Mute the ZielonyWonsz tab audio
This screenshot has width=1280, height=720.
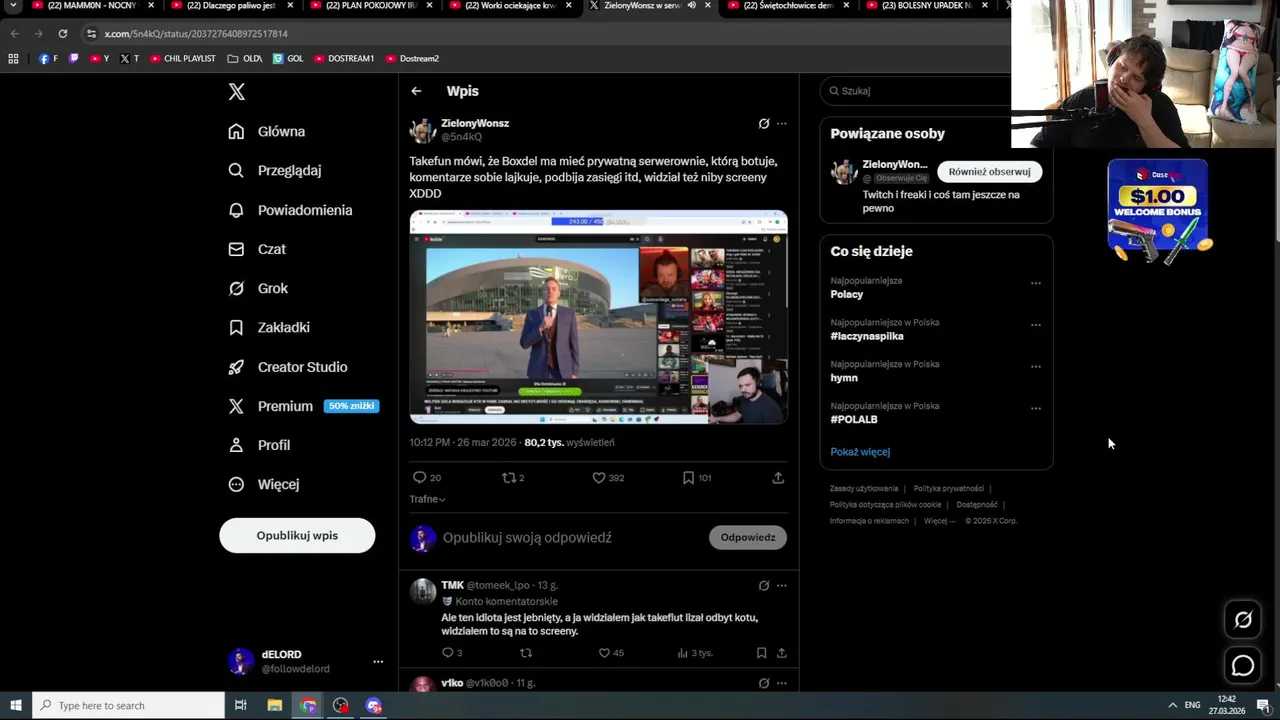[x=691, y=6]
